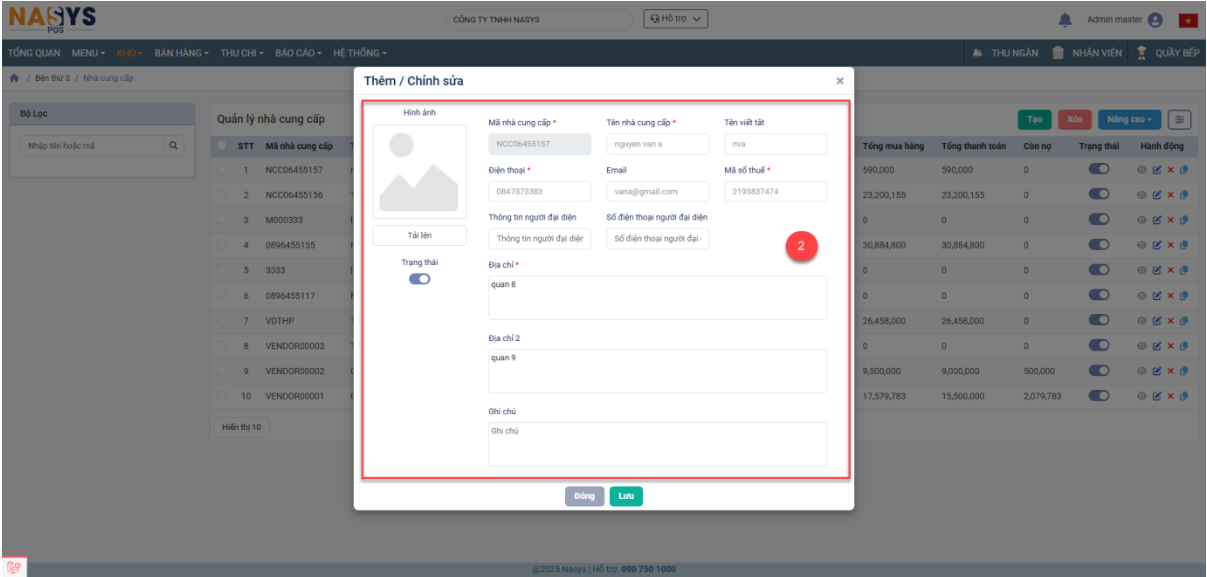
Task: Open the TỔNG QUAN menu item
Action: pyautogui.click(x=33, y=53)
